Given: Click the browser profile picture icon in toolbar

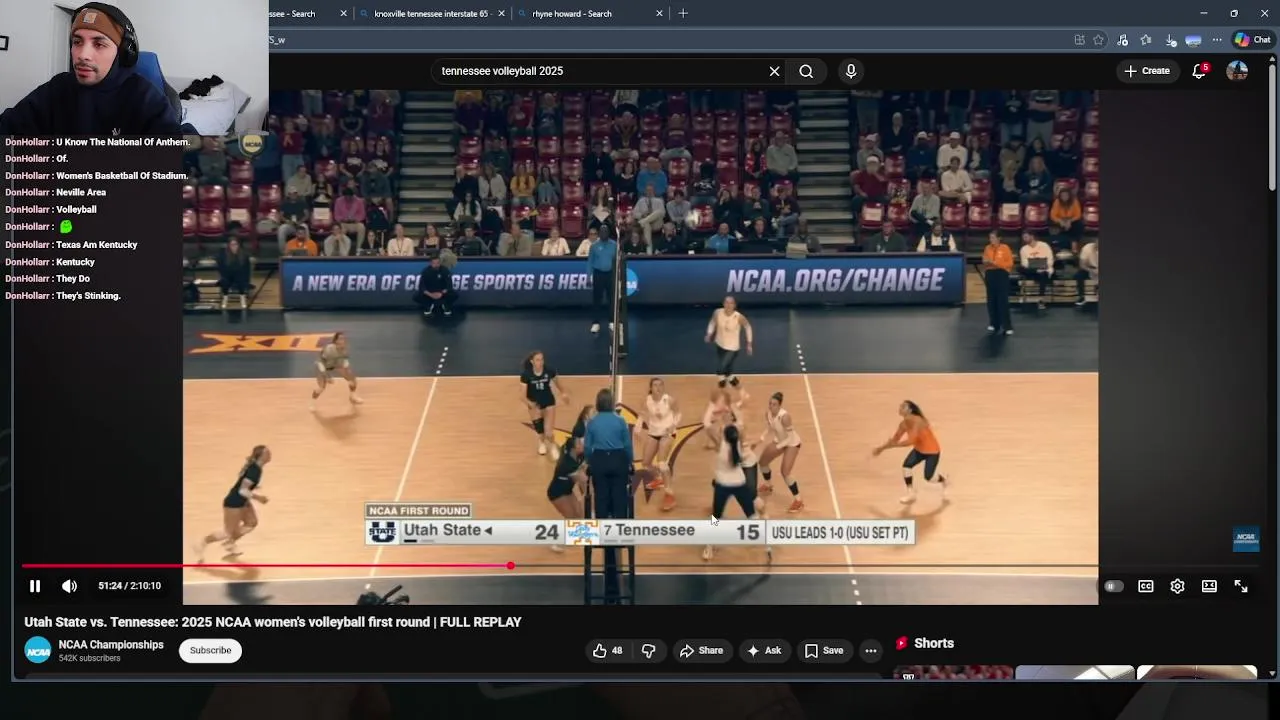Looking at the screenshot, I should click(x=1193, y=40).
